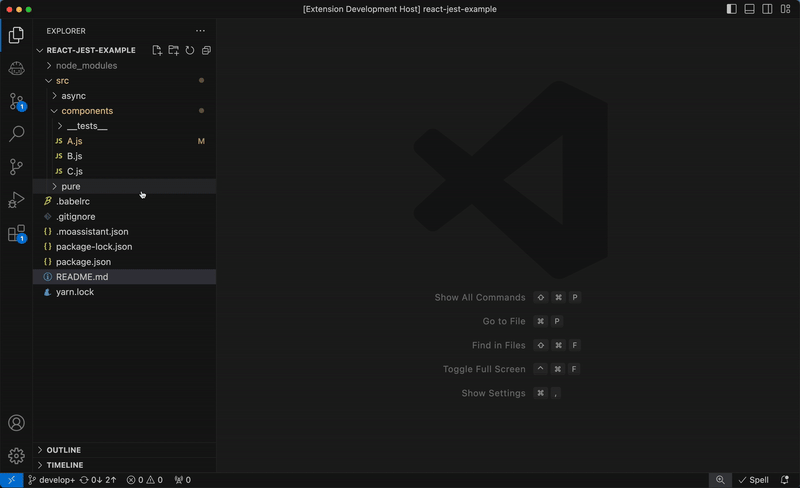Open the .babelrc file
The height and width of the screenshot is (488, 800).
[x=124, y=201]
